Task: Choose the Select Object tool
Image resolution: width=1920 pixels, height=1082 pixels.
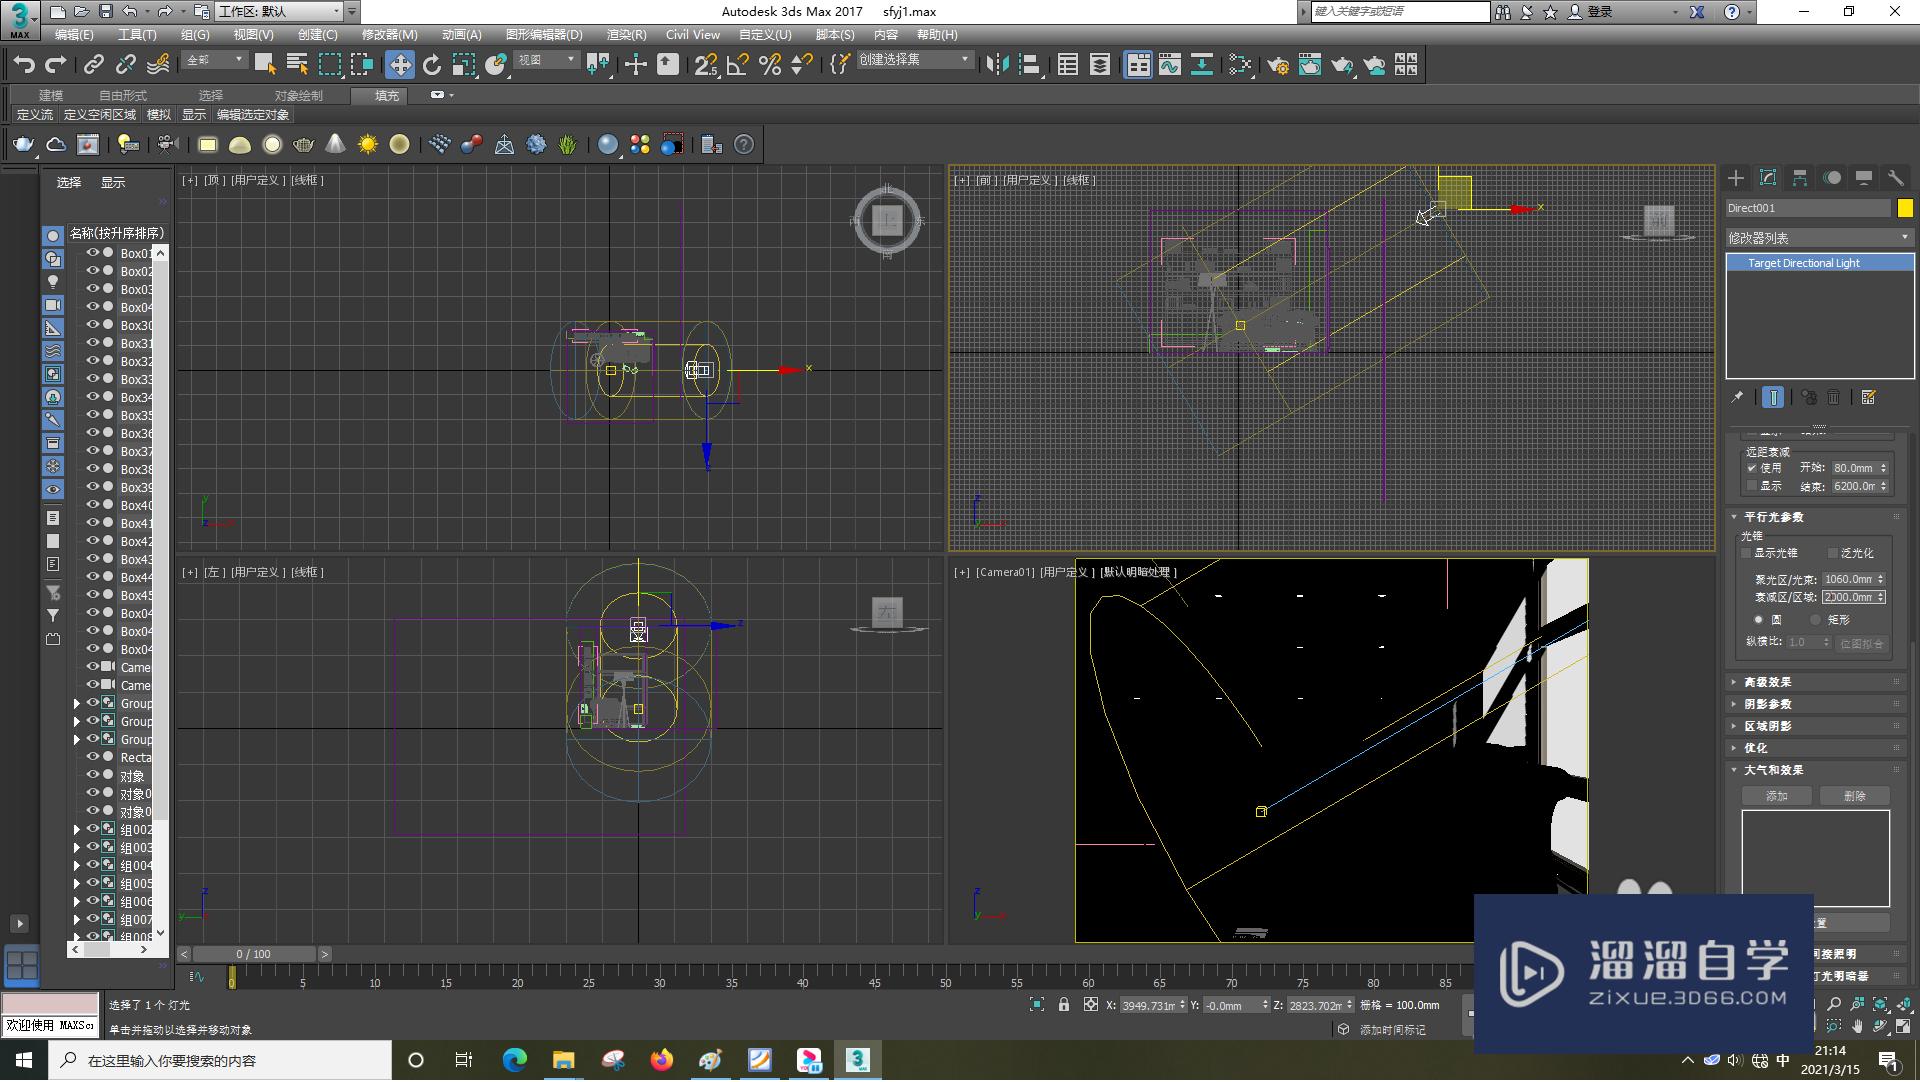Action: 265,65
